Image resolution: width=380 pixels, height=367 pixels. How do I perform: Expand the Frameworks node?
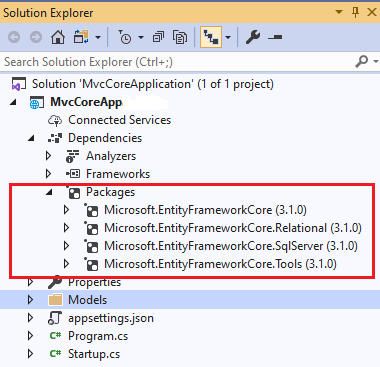48,174
